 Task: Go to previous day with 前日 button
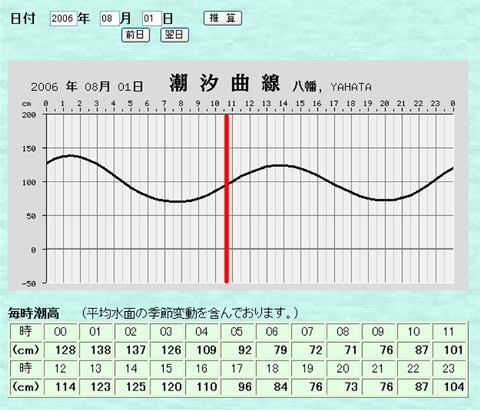pyautogui.click(x=135, y=35)
